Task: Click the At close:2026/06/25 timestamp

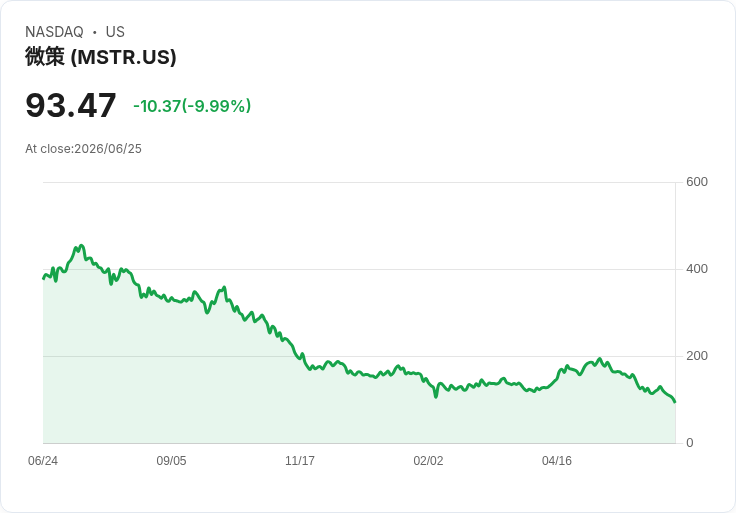Action: point(83,149)
